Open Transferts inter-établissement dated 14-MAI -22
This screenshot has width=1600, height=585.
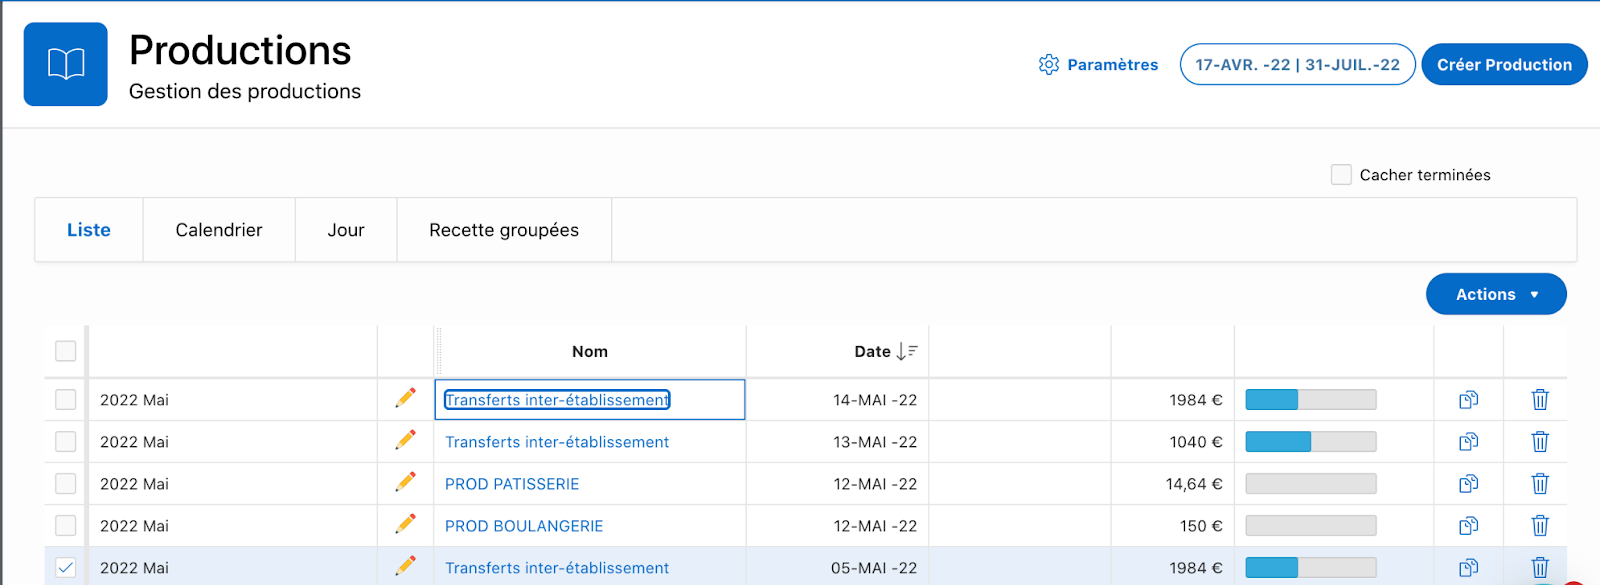557,400
